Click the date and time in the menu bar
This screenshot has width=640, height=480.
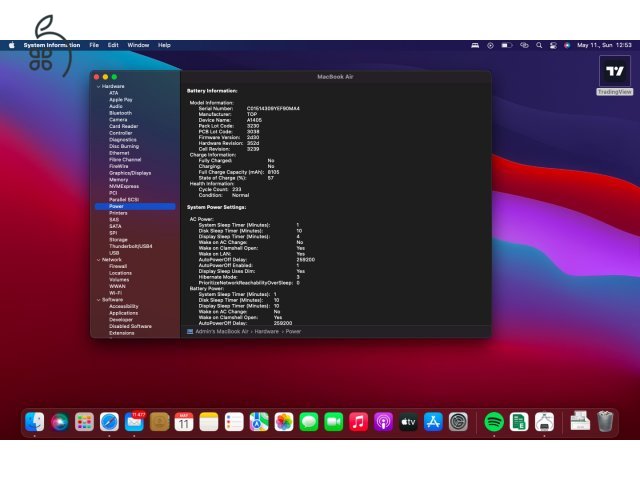[604, 45]
